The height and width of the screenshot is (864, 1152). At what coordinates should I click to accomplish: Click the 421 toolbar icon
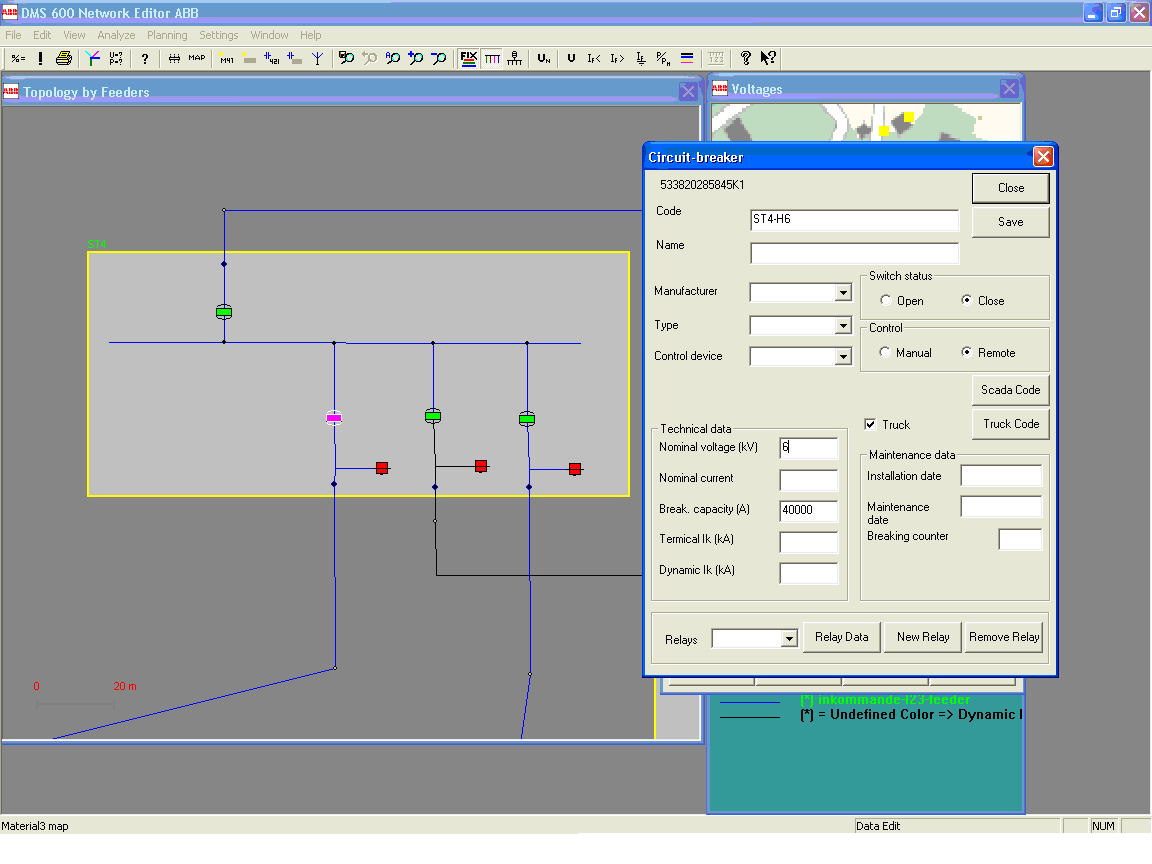[272, 58]
